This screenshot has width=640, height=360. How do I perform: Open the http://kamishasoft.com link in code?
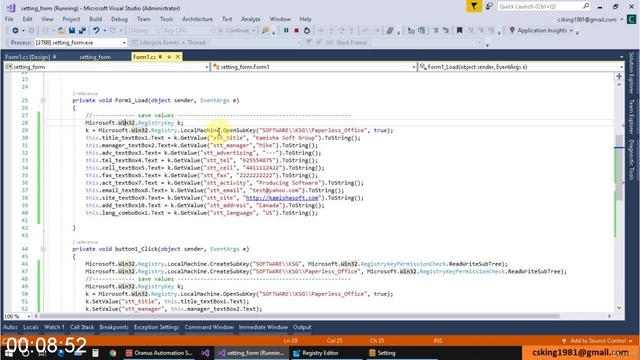click(282, 198)
